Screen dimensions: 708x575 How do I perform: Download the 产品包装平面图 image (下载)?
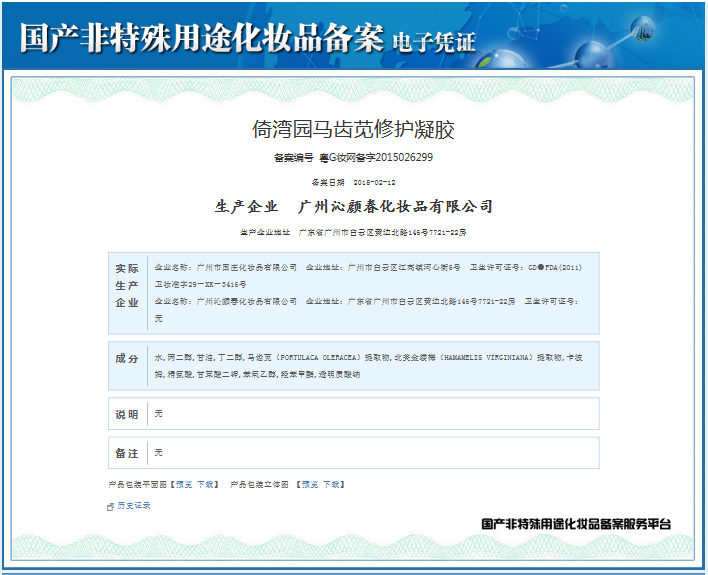206,484
